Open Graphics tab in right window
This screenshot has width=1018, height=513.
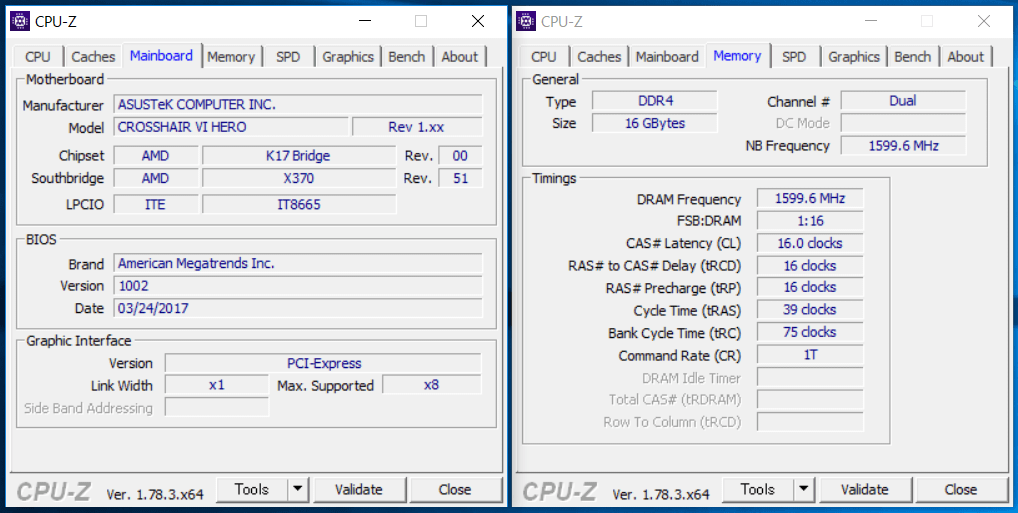[x=854, y=57]
